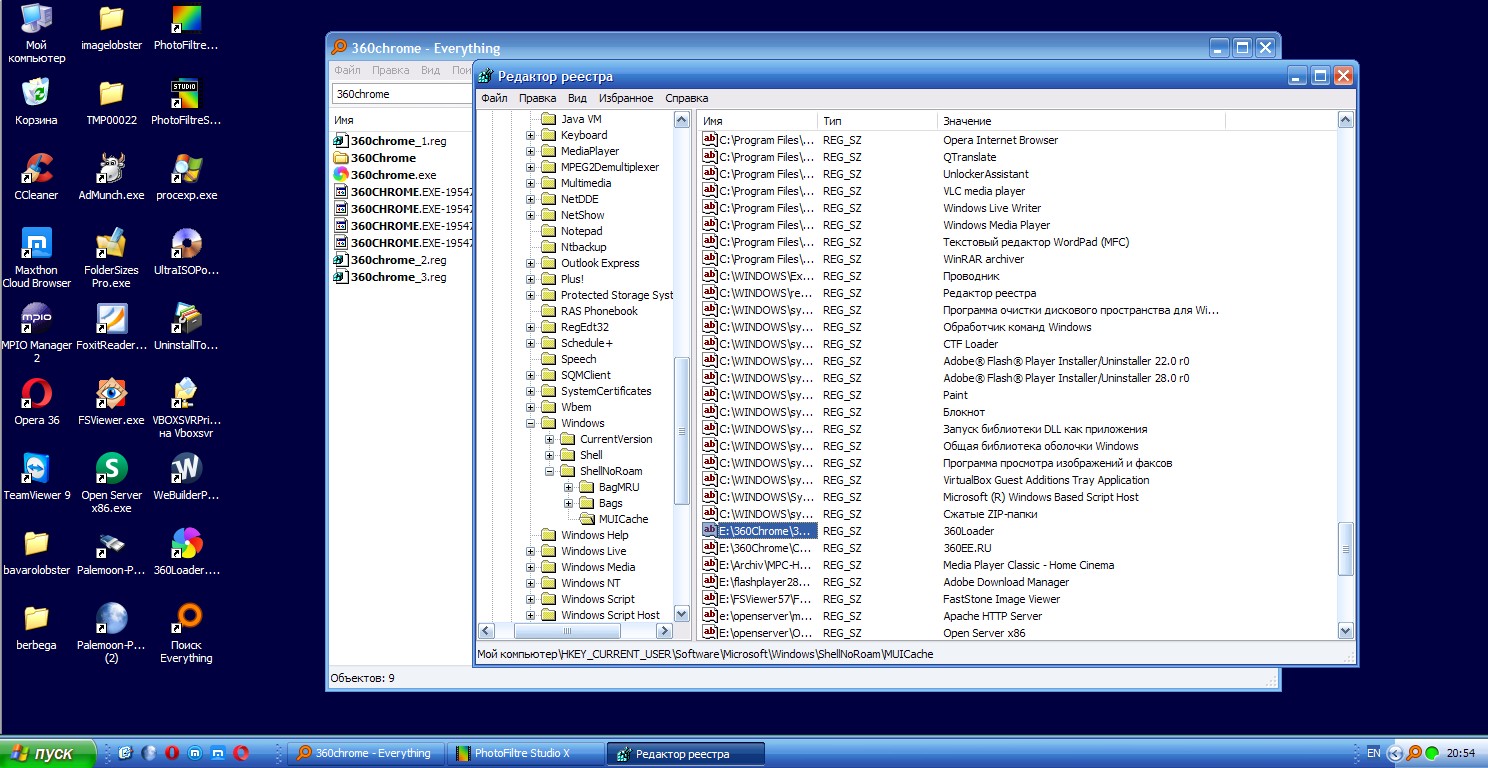Expand the Keyboard registry key

point(531,135)
